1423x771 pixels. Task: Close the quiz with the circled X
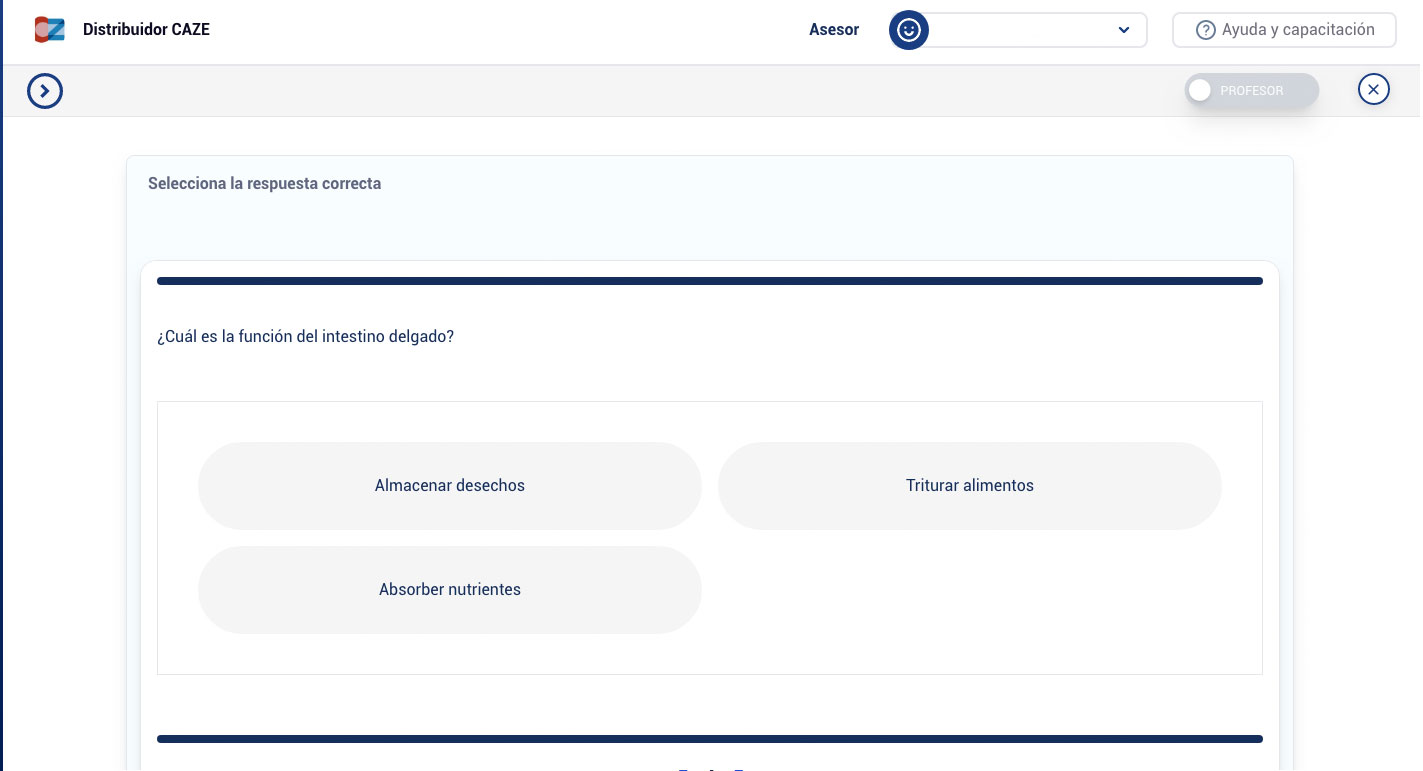point(1373,90)
